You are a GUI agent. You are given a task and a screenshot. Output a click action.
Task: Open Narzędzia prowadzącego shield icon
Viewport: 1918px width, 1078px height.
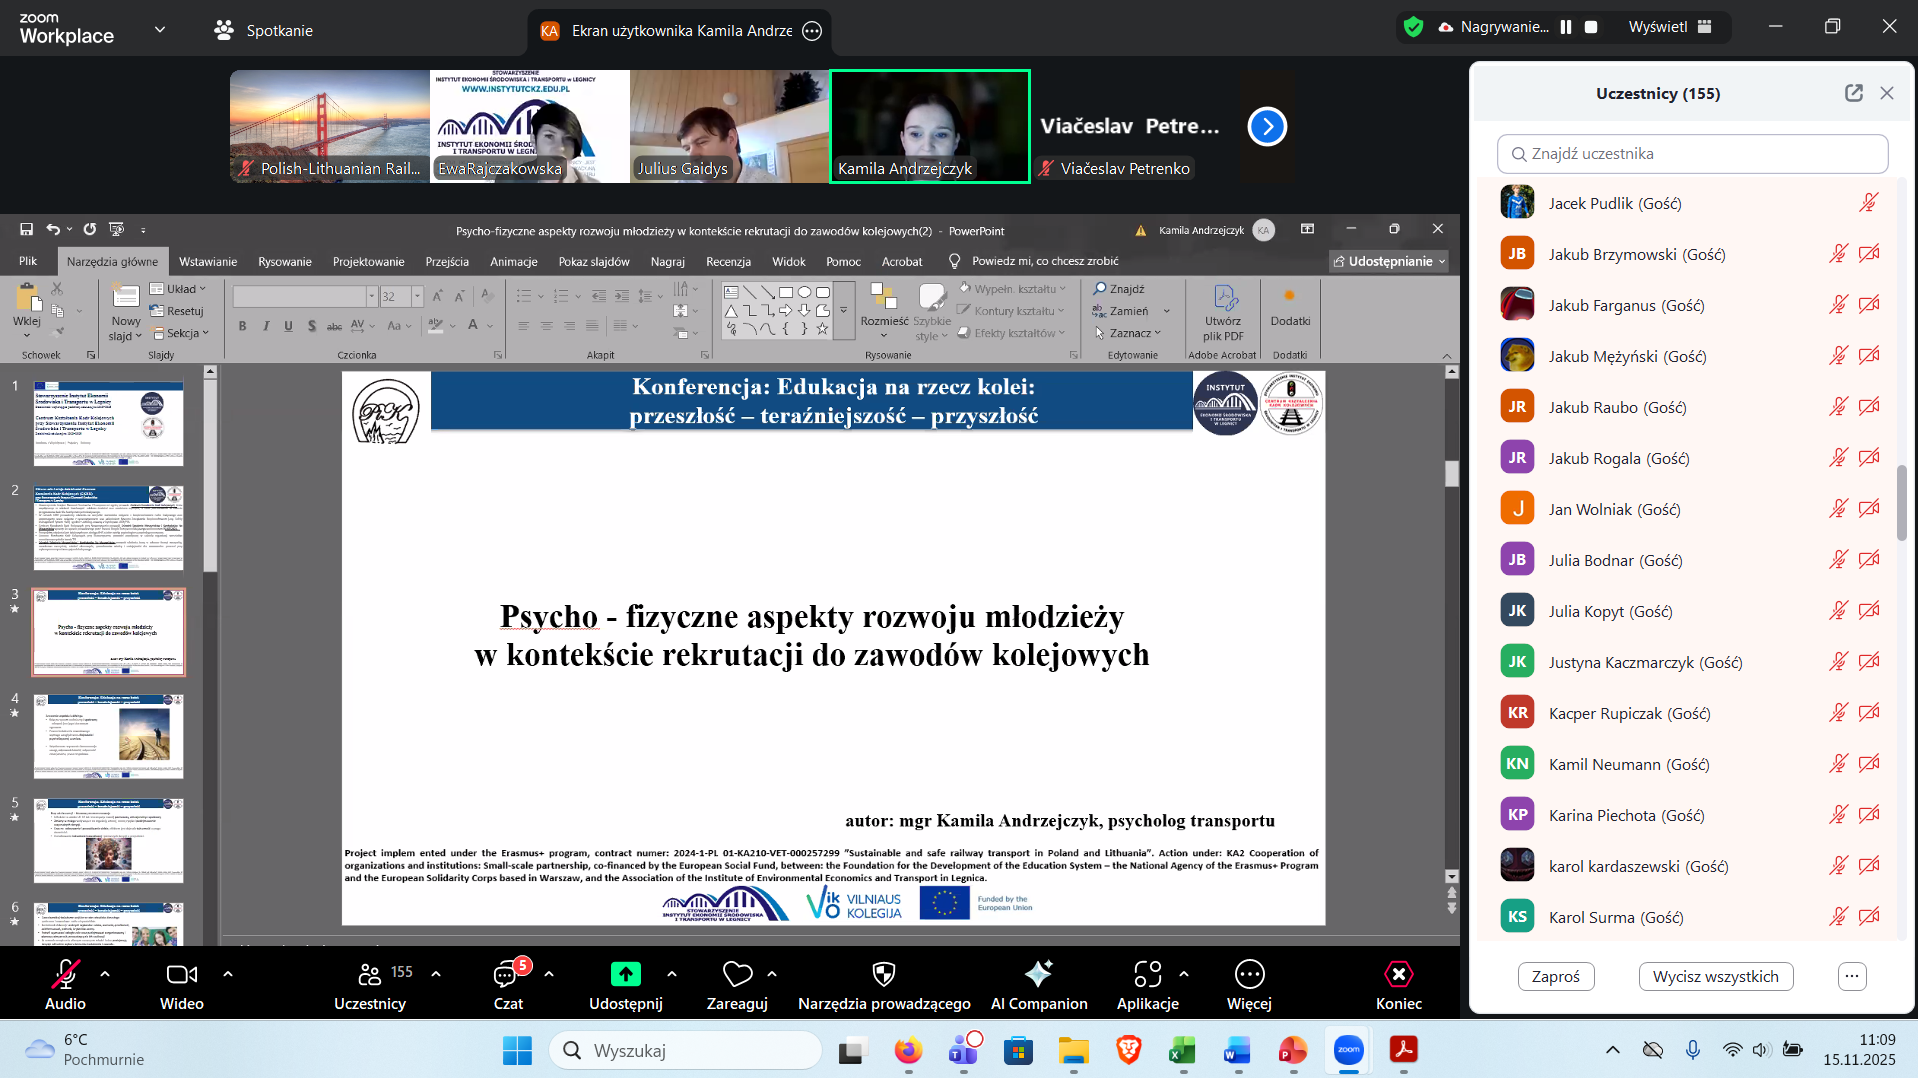coord(883,974)
